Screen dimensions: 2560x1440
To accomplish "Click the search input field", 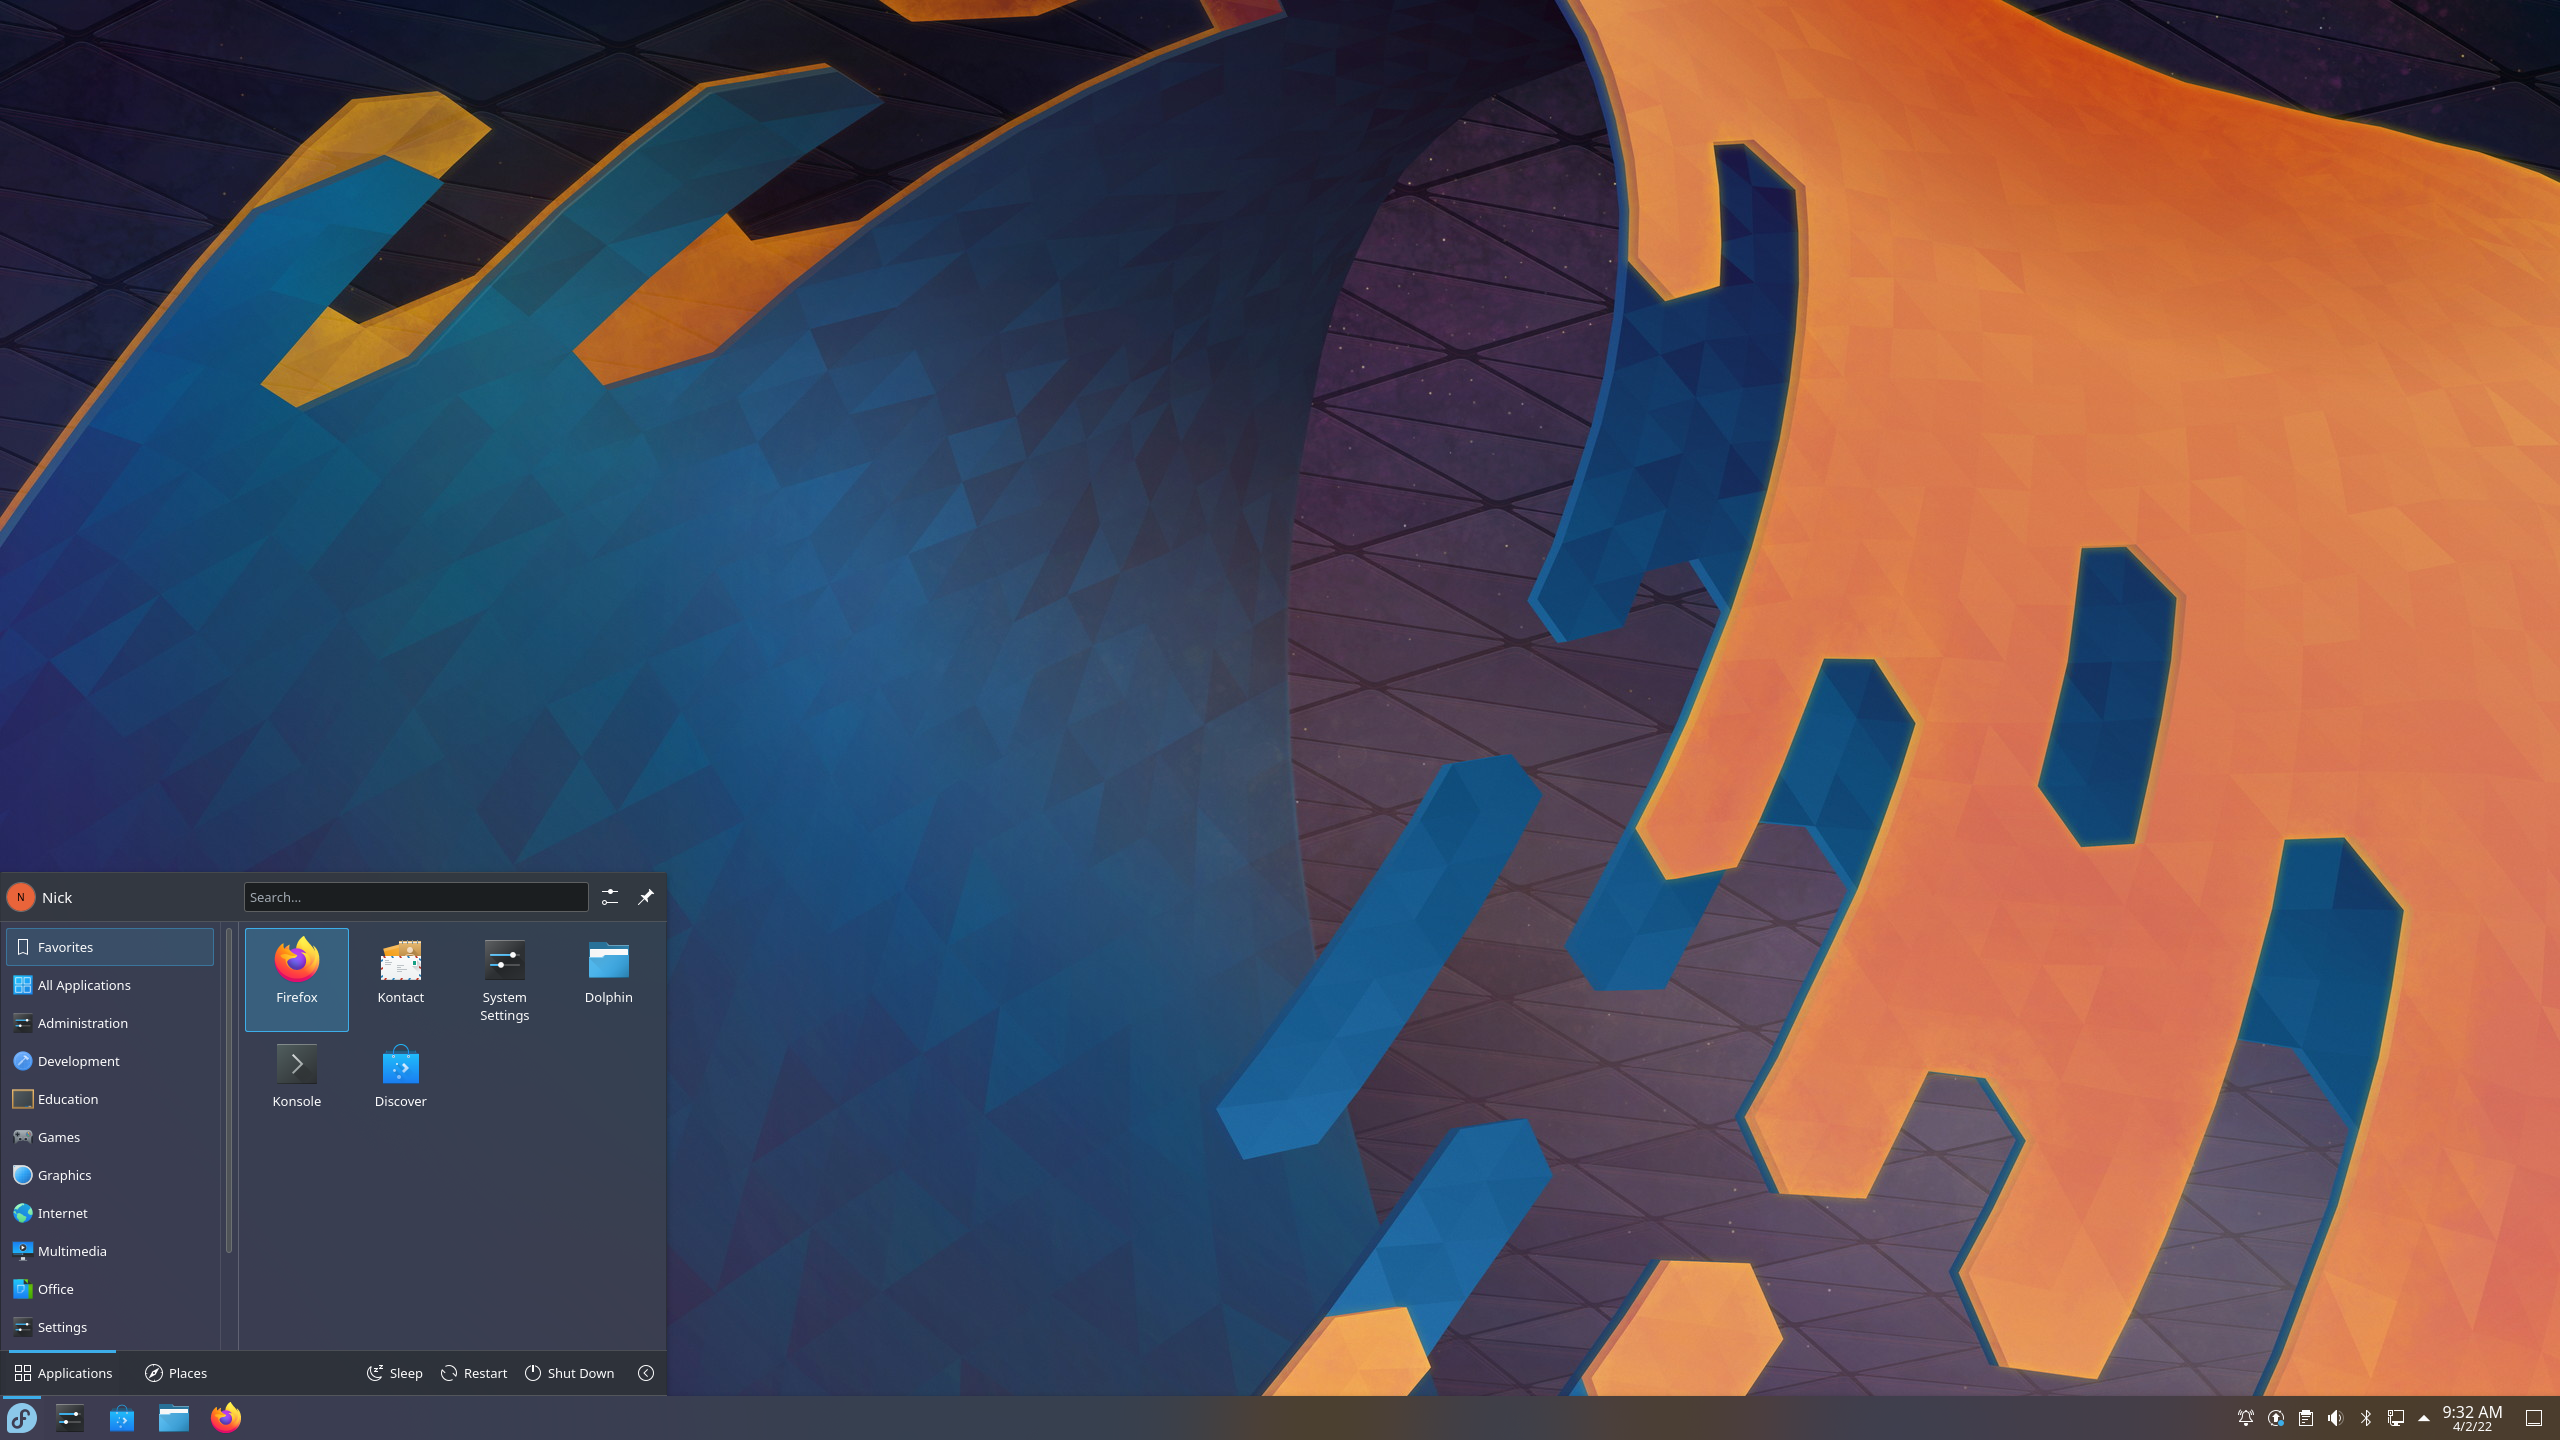I will [415, 897].
